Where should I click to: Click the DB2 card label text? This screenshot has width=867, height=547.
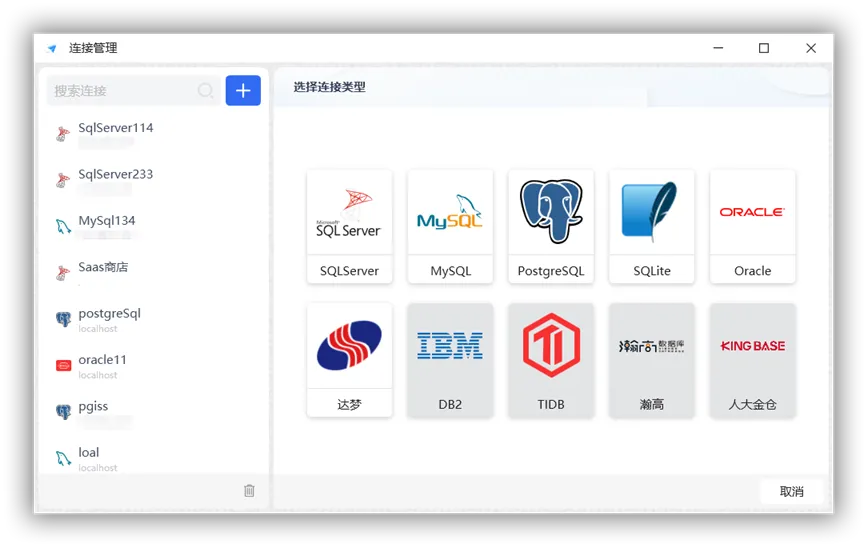point(450,404)
